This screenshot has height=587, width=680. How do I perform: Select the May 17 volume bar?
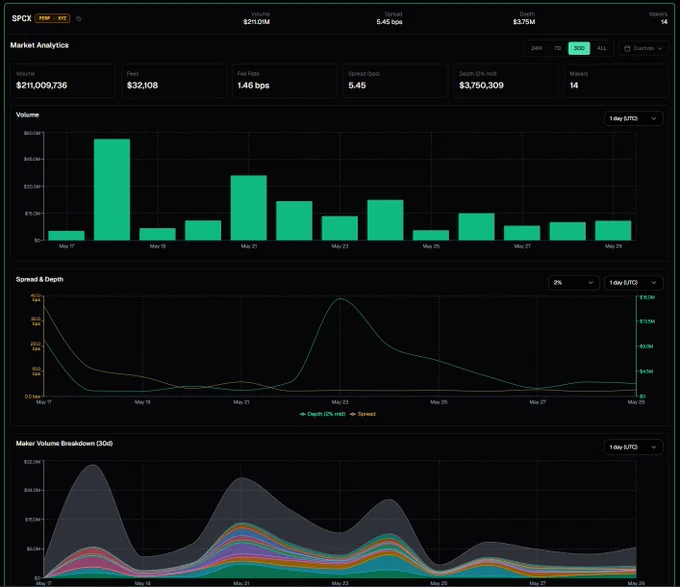click(x=66, y=235)
